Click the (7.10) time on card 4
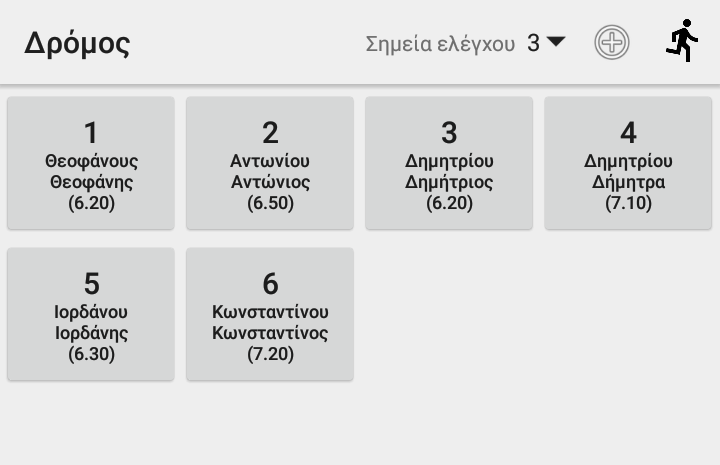 [628, 203]
